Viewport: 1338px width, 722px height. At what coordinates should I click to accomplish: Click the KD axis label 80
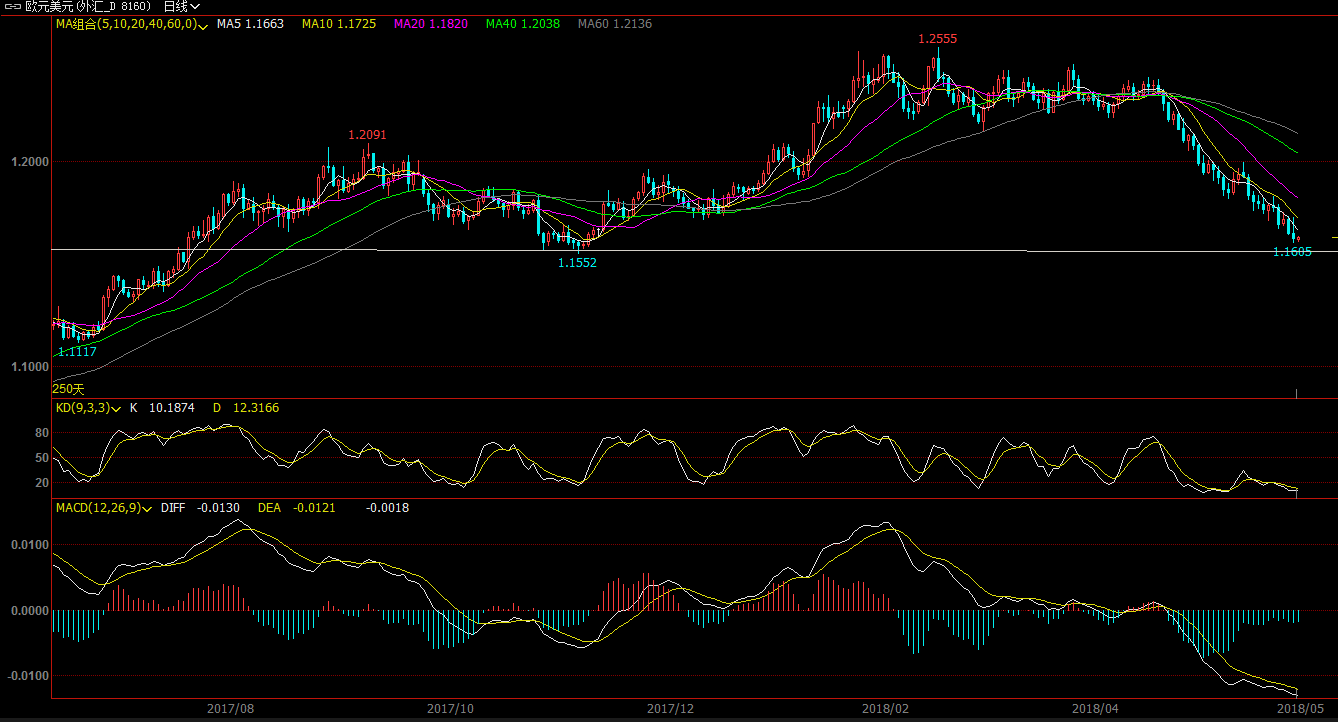click(x=42, y=433)
